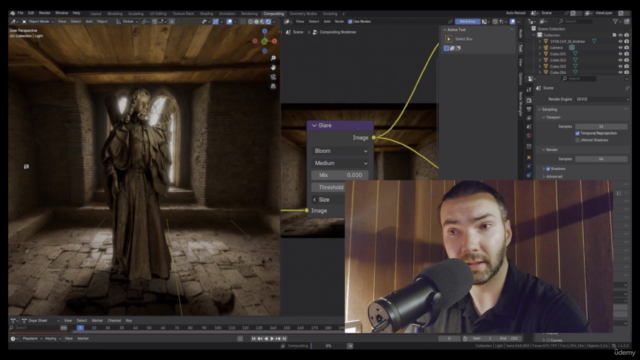The width and height of the screenshot is (640, 360).
Task: Open the Tool properties tab icon
Action: tap(529, 89)
